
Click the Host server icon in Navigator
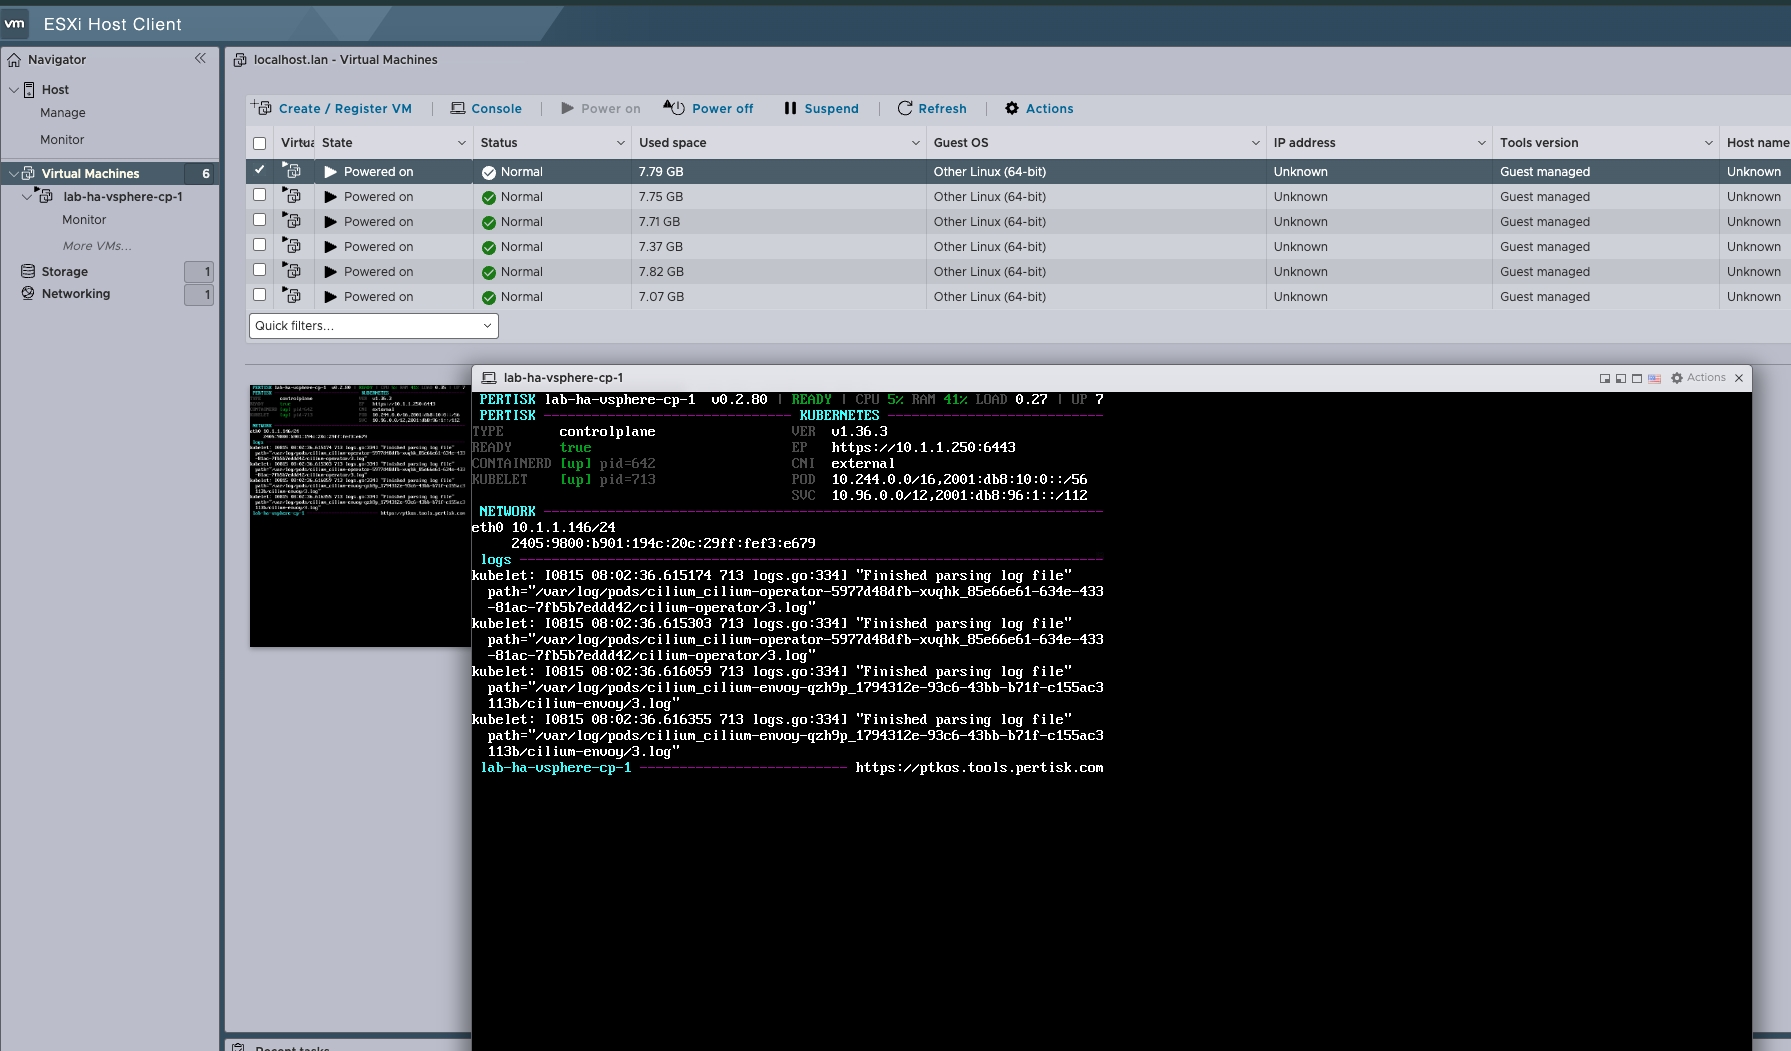pyautogui.click(x=29, y=90)
